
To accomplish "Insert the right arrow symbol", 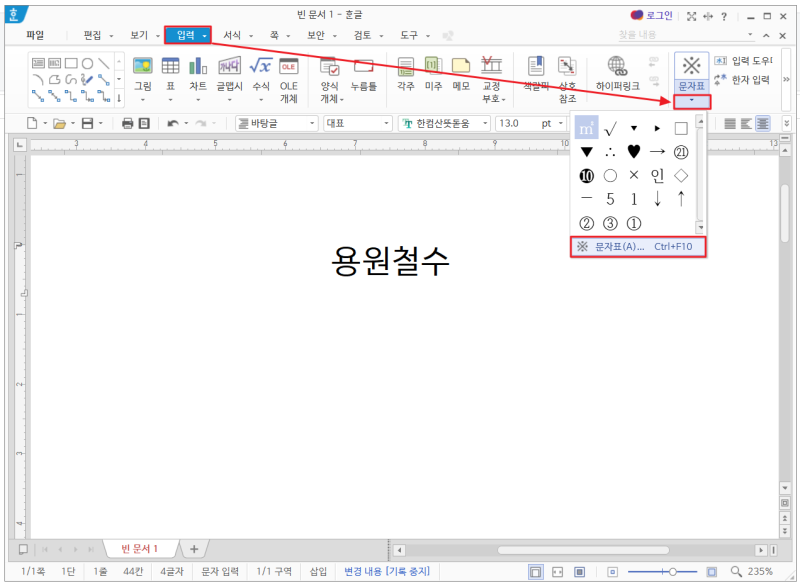I will click(657, 151).
